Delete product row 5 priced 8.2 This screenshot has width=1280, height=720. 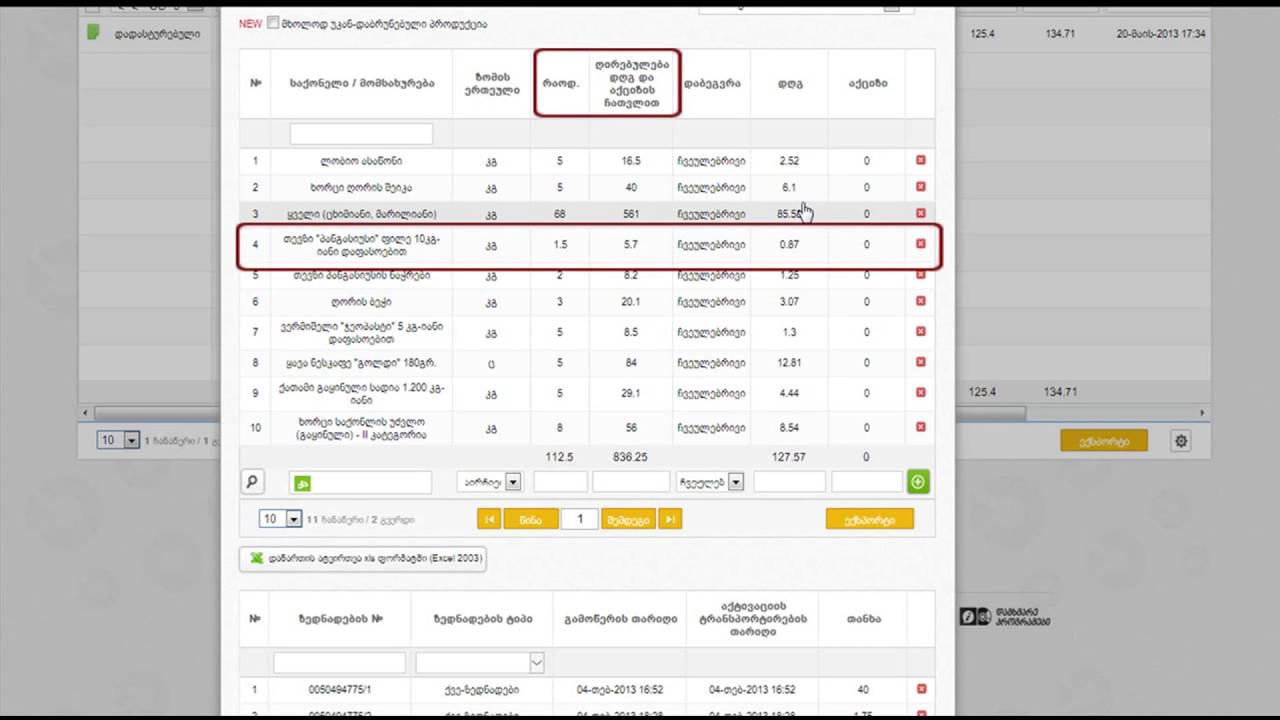click(x=920, y=275)
